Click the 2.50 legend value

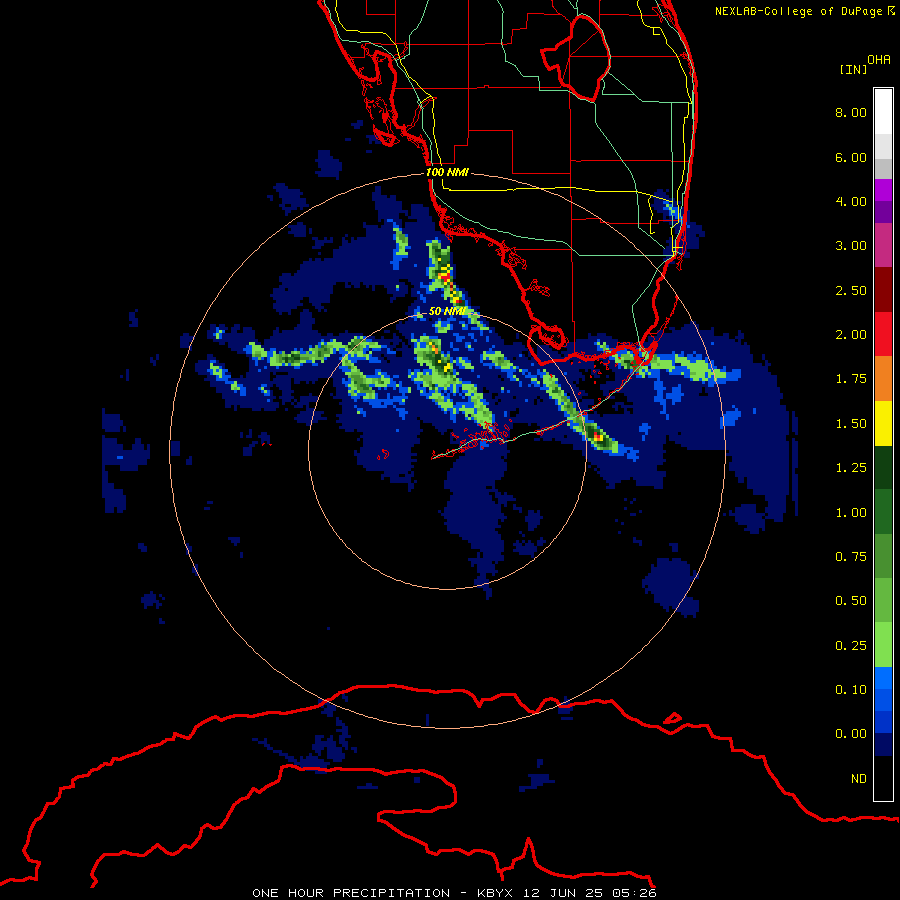coord(851,290)
